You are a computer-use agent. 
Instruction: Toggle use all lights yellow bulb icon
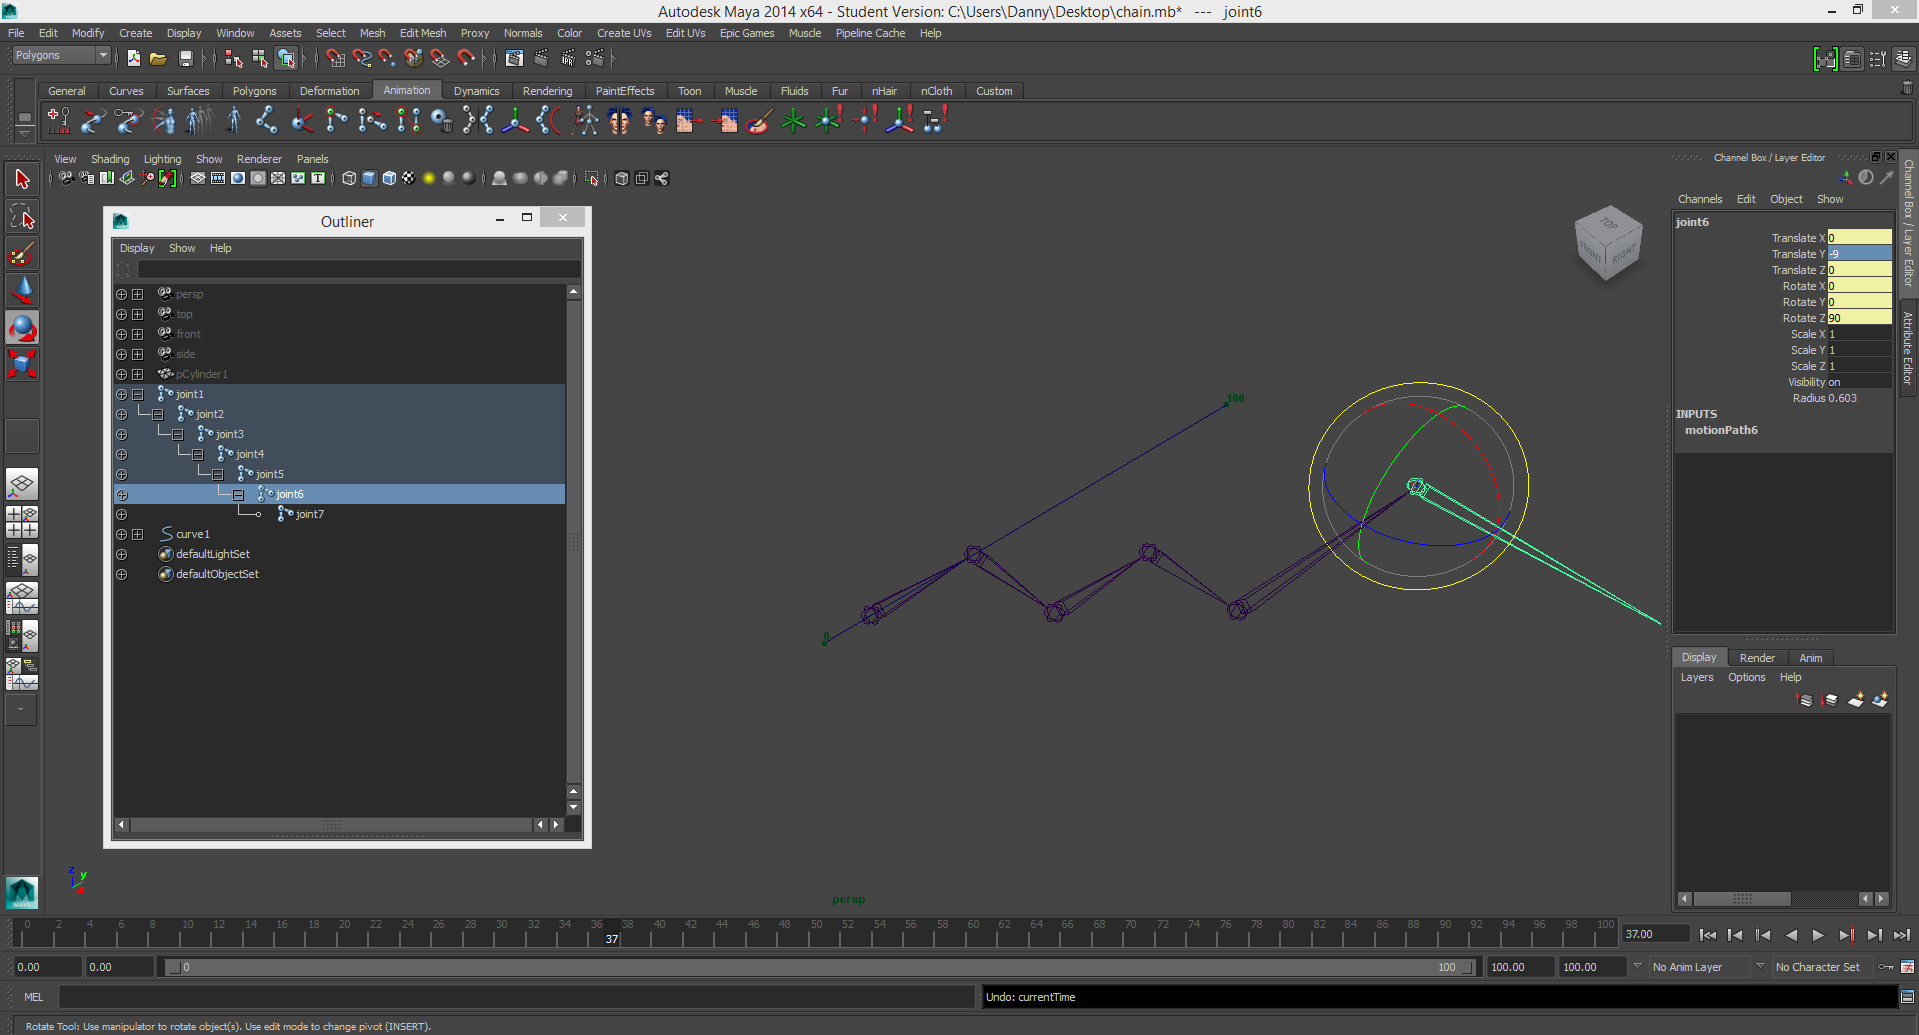click(429, 179)
